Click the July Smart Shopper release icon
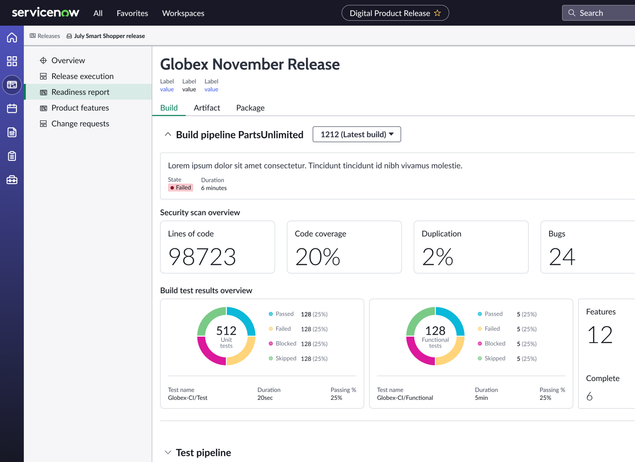Screen dimensions: 635x462 pyautogui.click(x=69, y=36)
